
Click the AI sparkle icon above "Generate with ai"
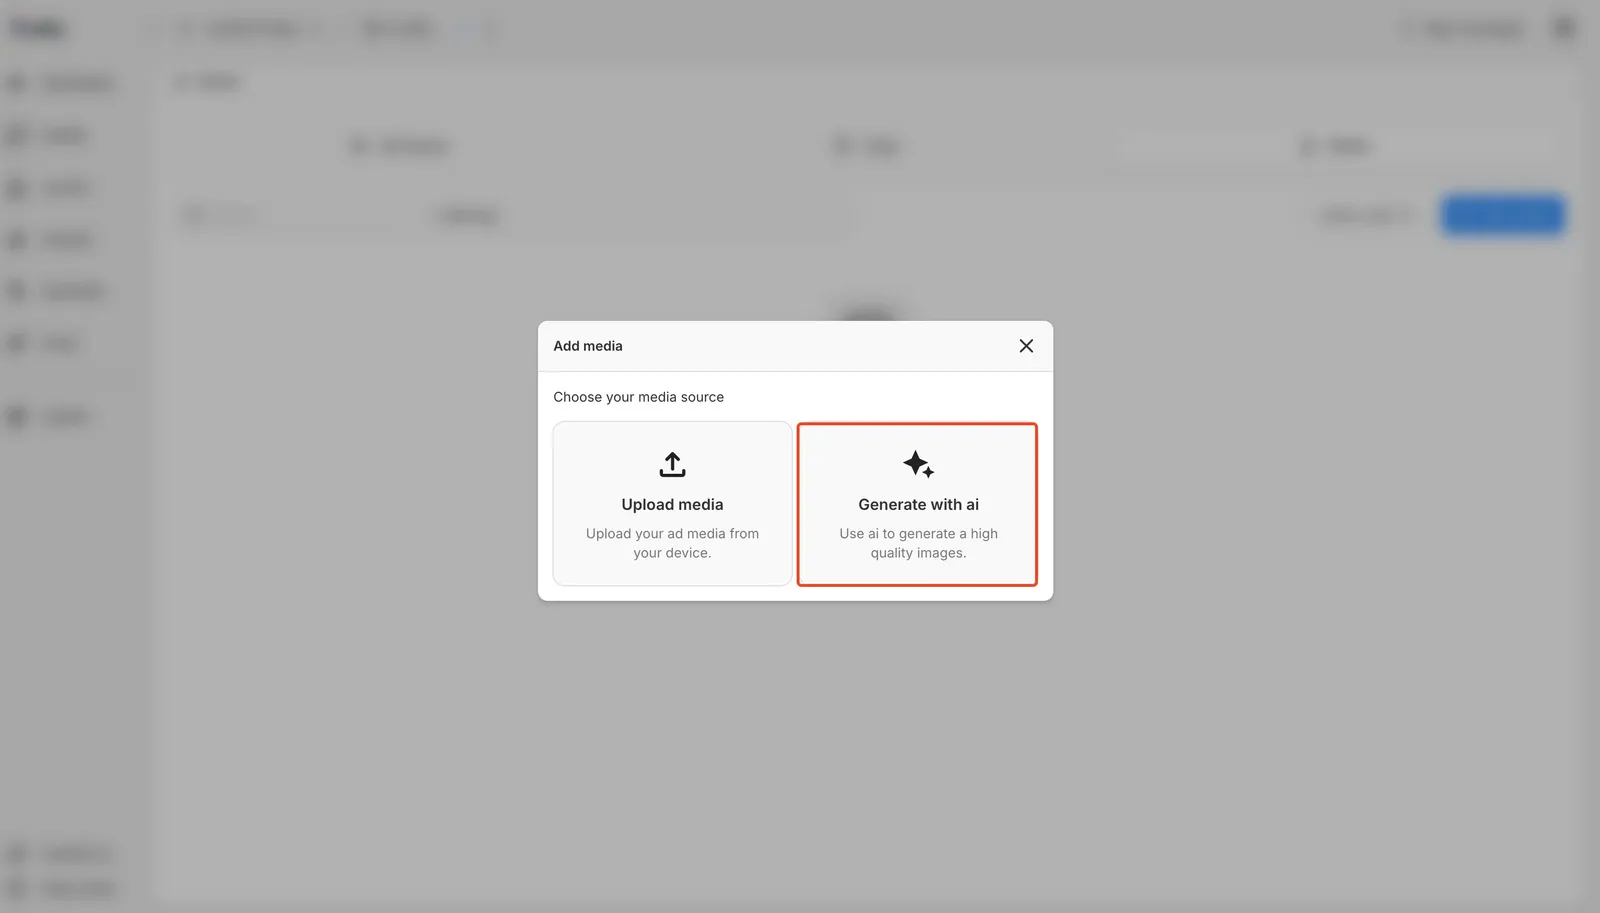point(917,463)
